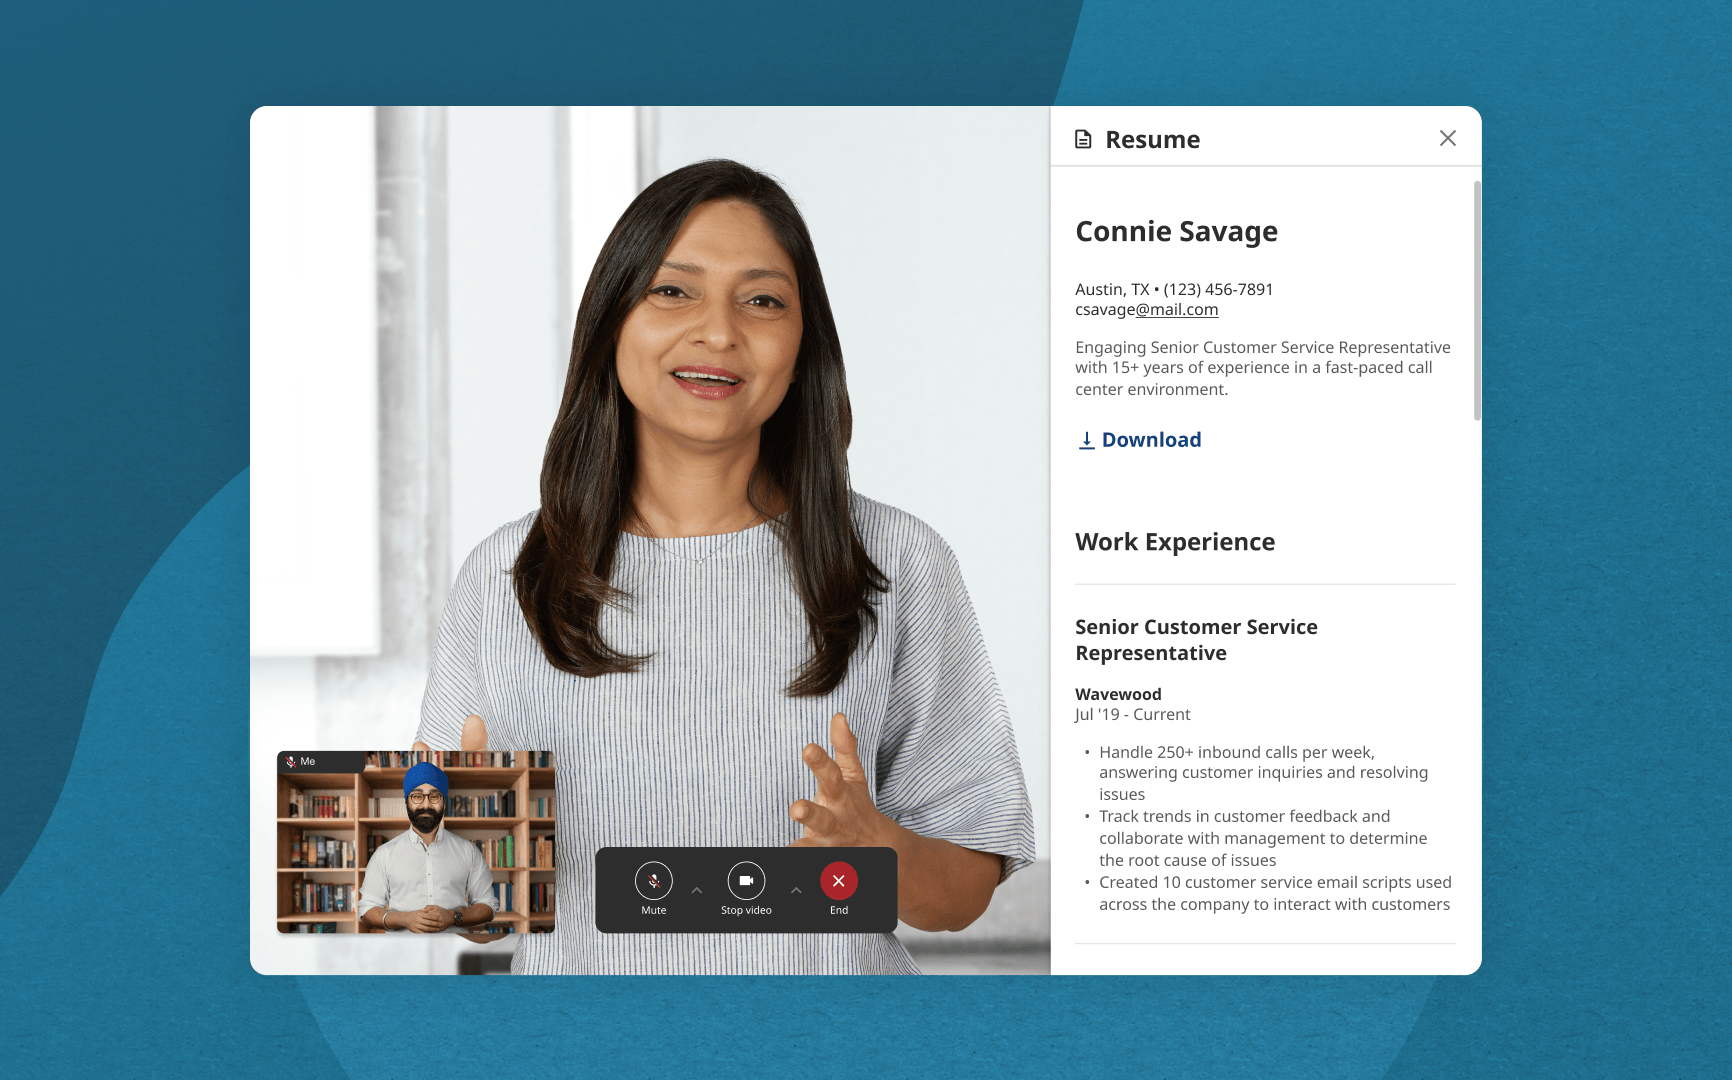Click the Resume panel title

click(1152, 139)
